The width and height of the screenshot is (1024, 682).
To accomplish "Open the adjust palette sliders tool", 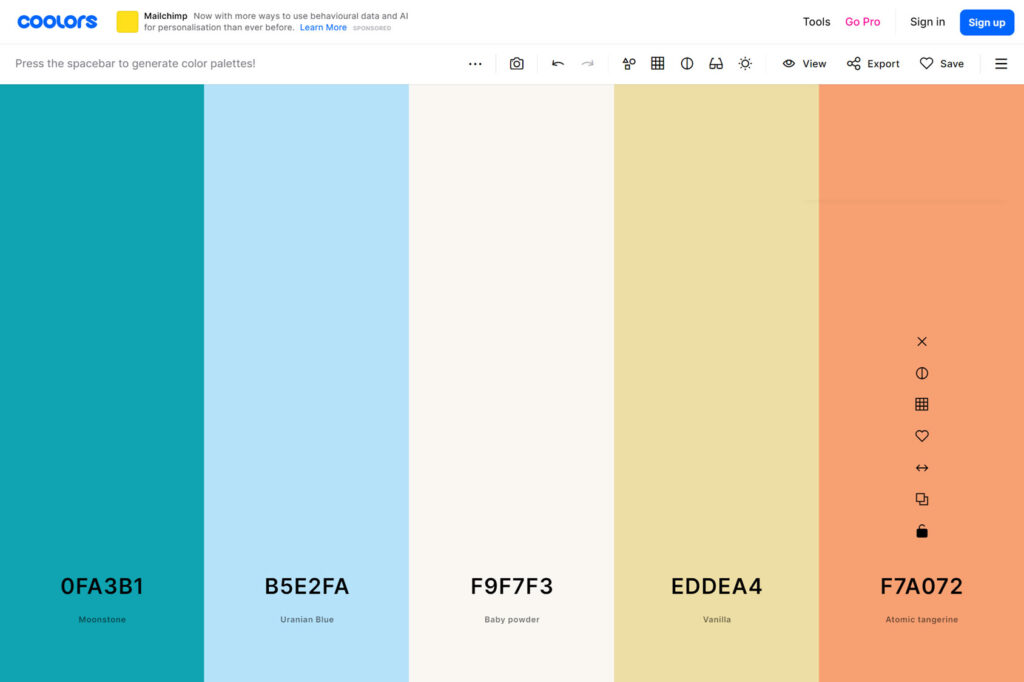I will tap(628, 63).
